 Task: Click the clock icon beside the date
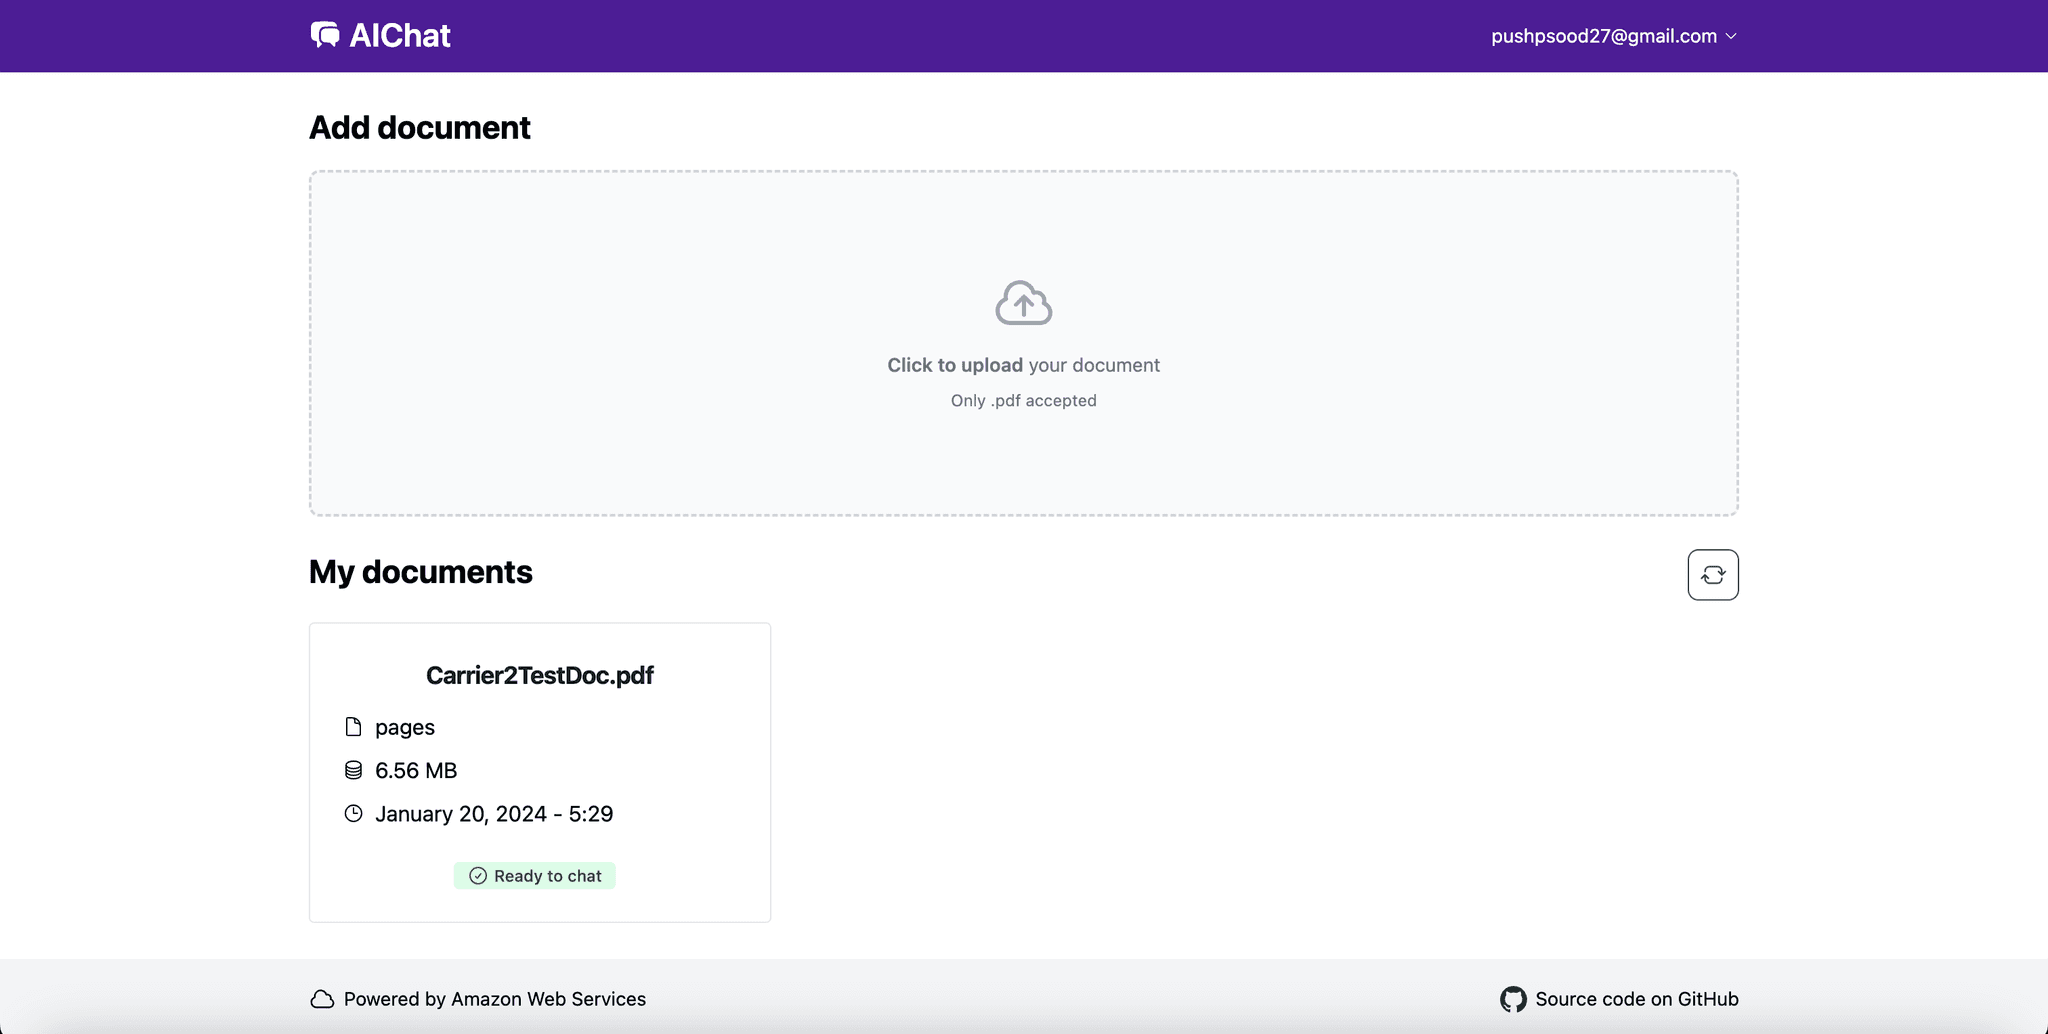[353, 814]
